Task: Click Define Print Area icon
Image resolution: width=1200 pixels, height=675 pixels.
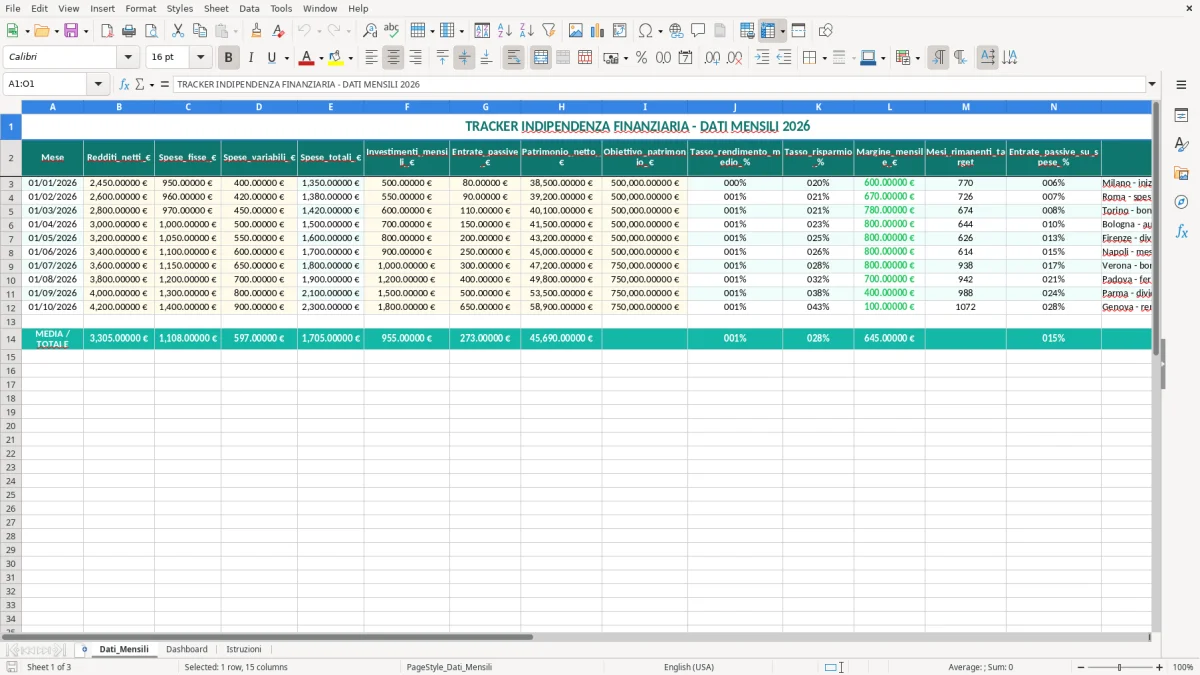Action: [747, 31]
